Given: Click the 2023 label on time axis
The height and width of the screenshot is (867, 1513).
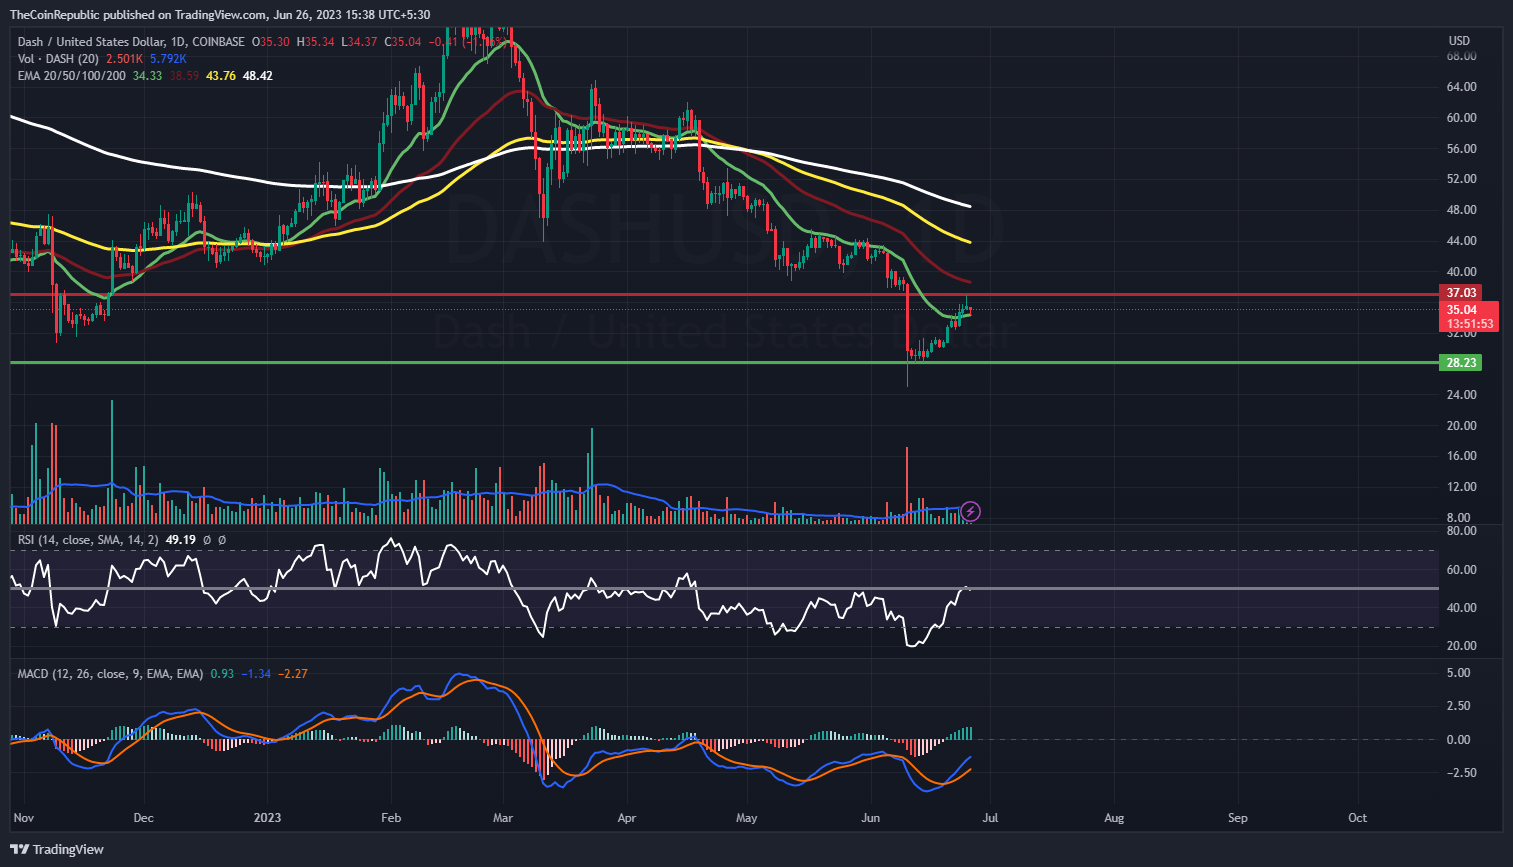Looking at the screenshot, I should pyautogui.click(x=267, y=818).
